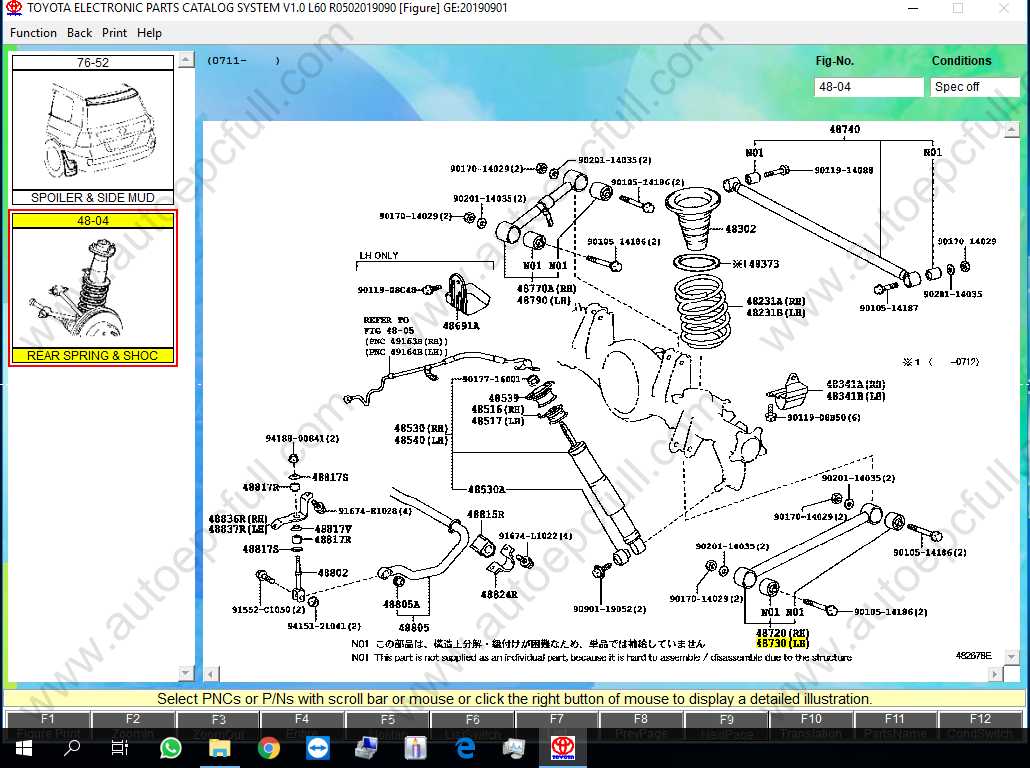Open TeamViewer from the taskbar
The height and width of the screenshot is (768, 1030).
[318, 748]
